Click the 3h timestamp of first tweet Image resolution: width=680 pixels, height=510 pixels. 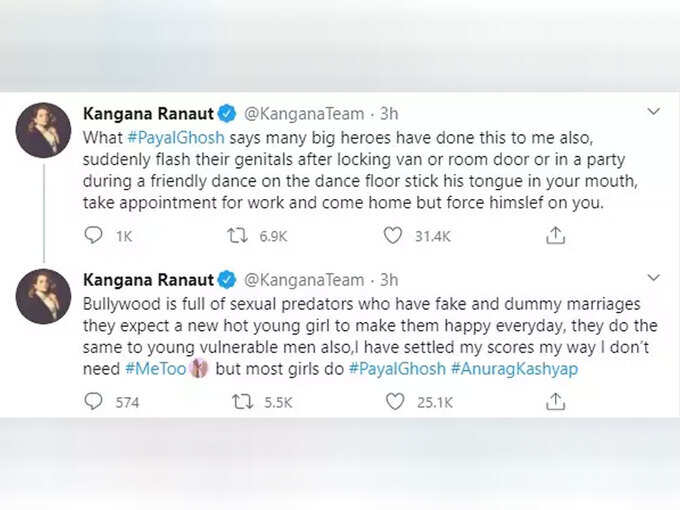pyautogui.click(x=389, y=114)
